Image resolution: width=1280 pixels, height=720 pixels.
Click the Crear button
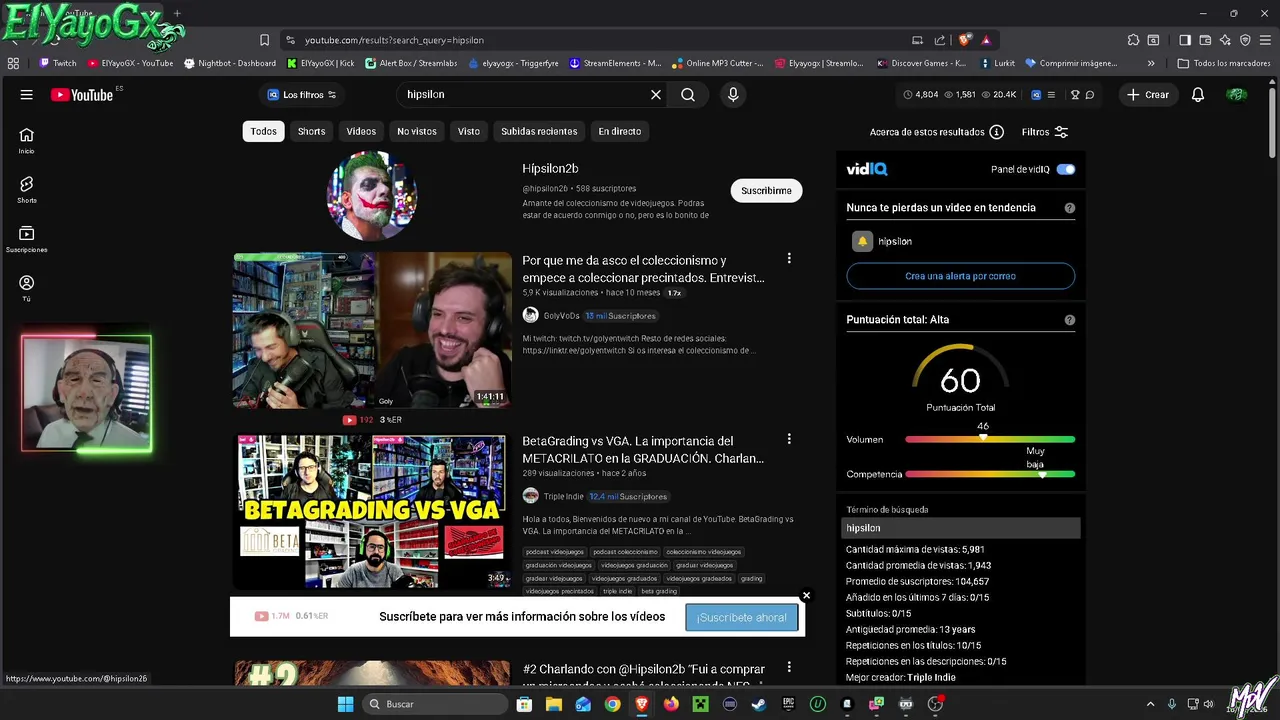[x=1148, y=94]
